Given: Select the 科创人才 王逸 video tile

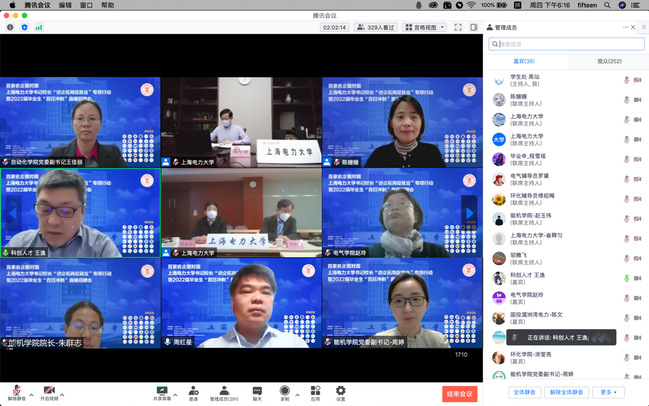Looking at the screenshot, I should (x=80, y=213).
